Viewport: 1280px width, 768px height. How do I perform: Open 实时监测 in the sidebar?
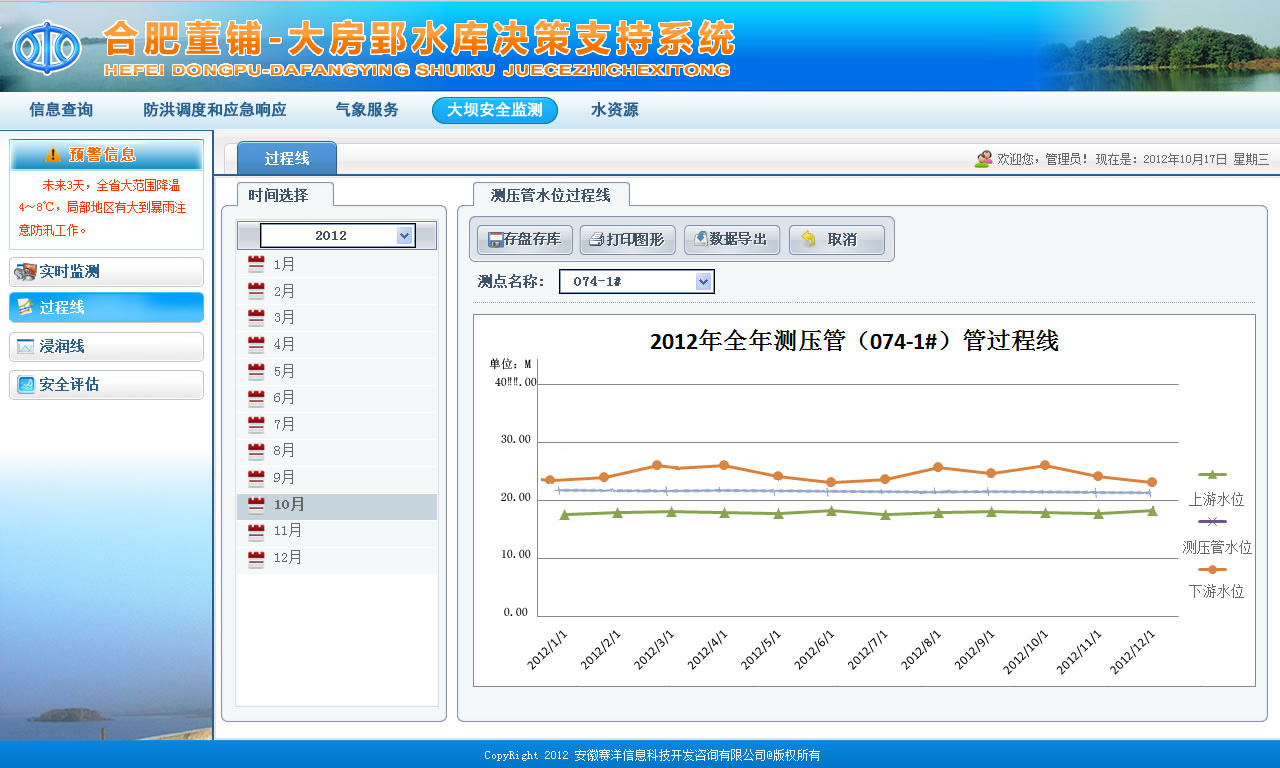(106, 272)
